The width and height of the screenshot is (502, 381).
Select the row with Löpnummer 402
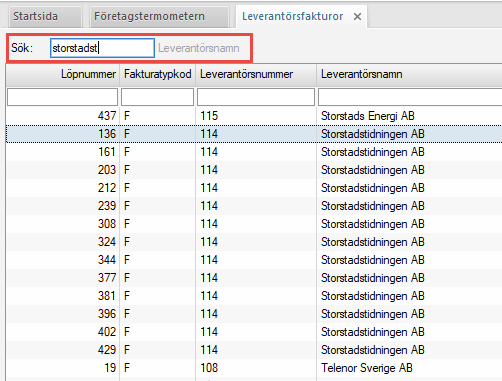(254, 332)
